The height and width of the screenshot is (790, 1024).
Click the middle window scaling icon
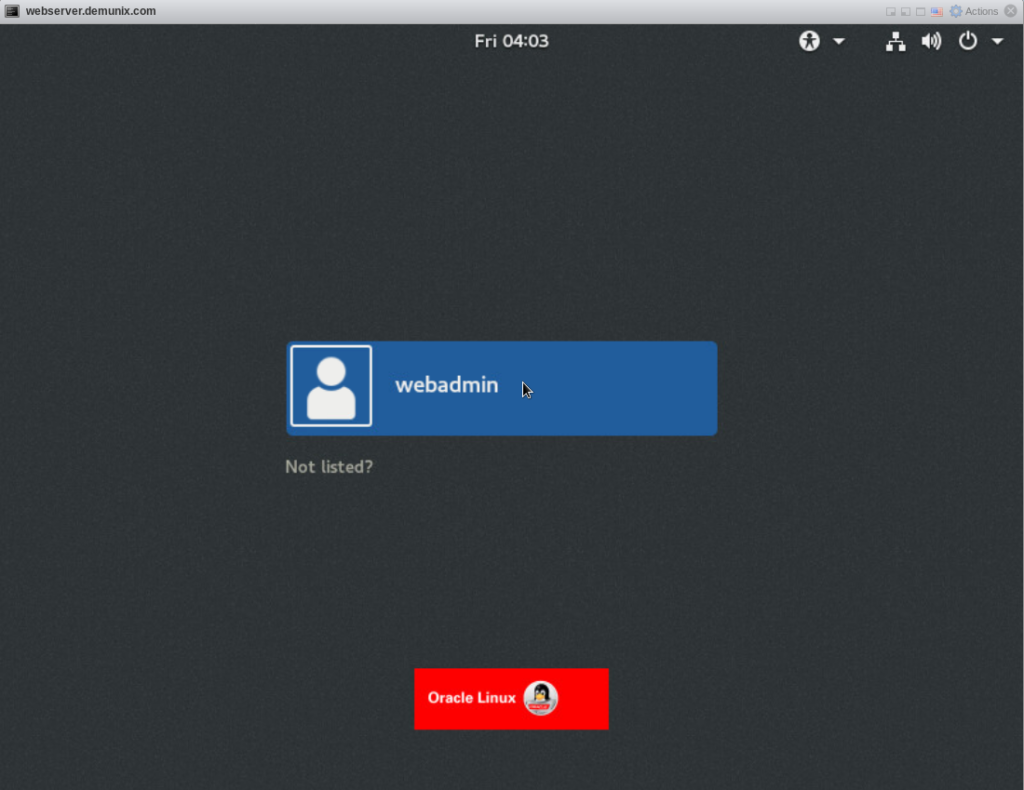905,11
